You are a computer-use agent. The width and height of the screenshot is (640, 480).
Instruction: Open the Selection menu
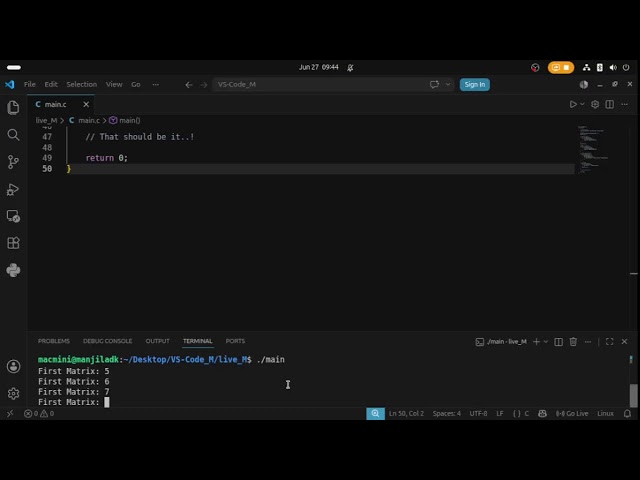click(82, 84)
